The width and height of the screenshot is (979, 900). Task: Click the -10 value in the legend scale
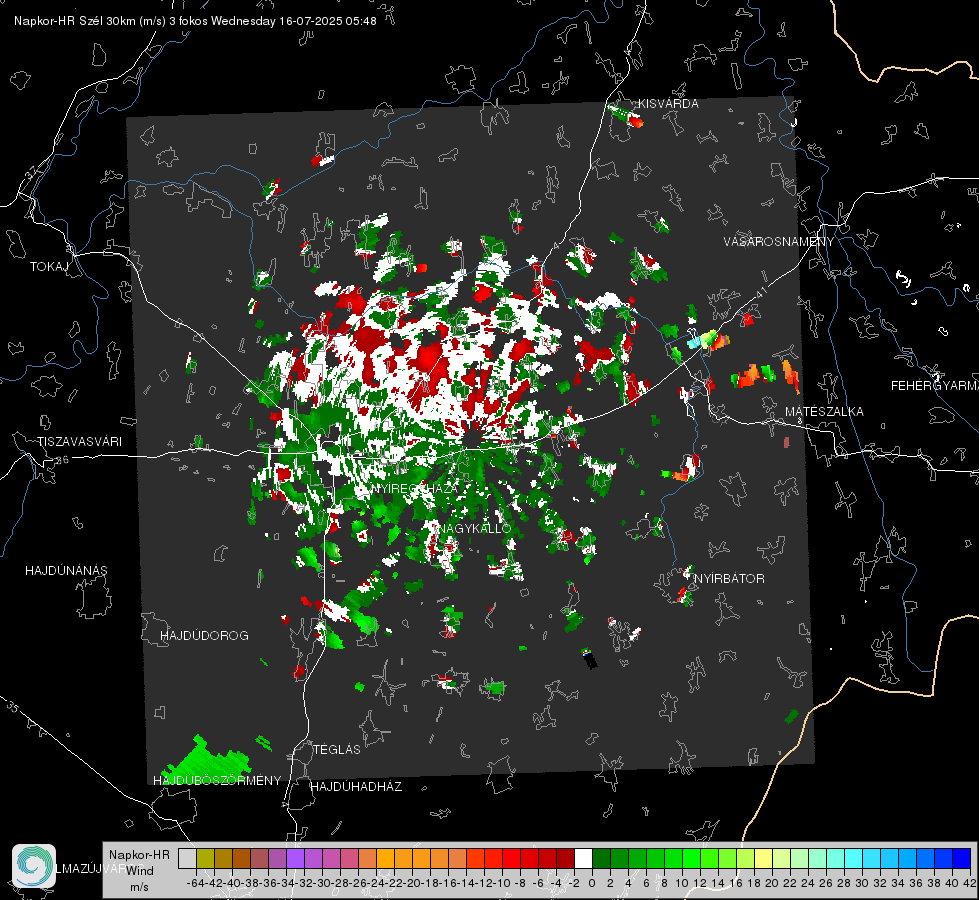pos(502,883)
